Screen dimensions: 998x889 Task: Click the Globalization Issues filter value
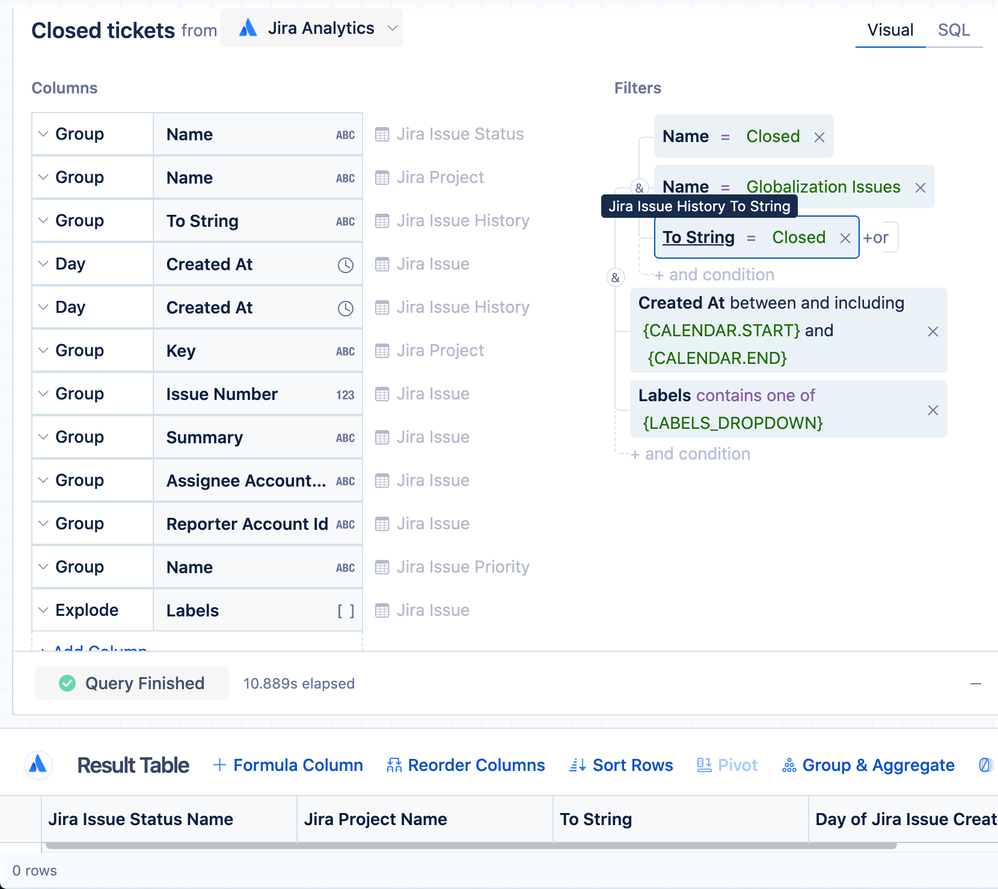click(x=823, y=186)
